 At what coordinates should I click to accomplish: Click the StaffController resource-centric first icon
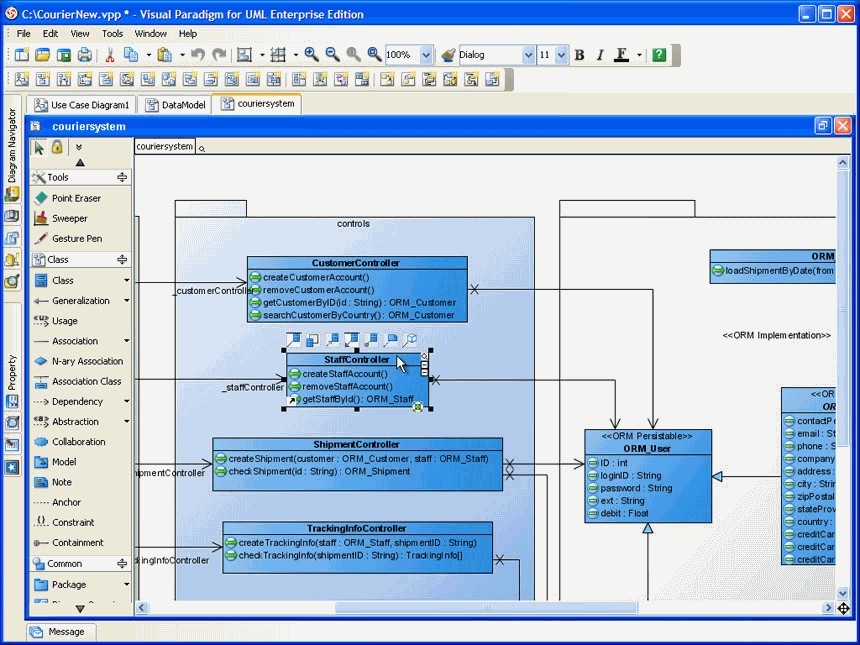pos(293,340)
